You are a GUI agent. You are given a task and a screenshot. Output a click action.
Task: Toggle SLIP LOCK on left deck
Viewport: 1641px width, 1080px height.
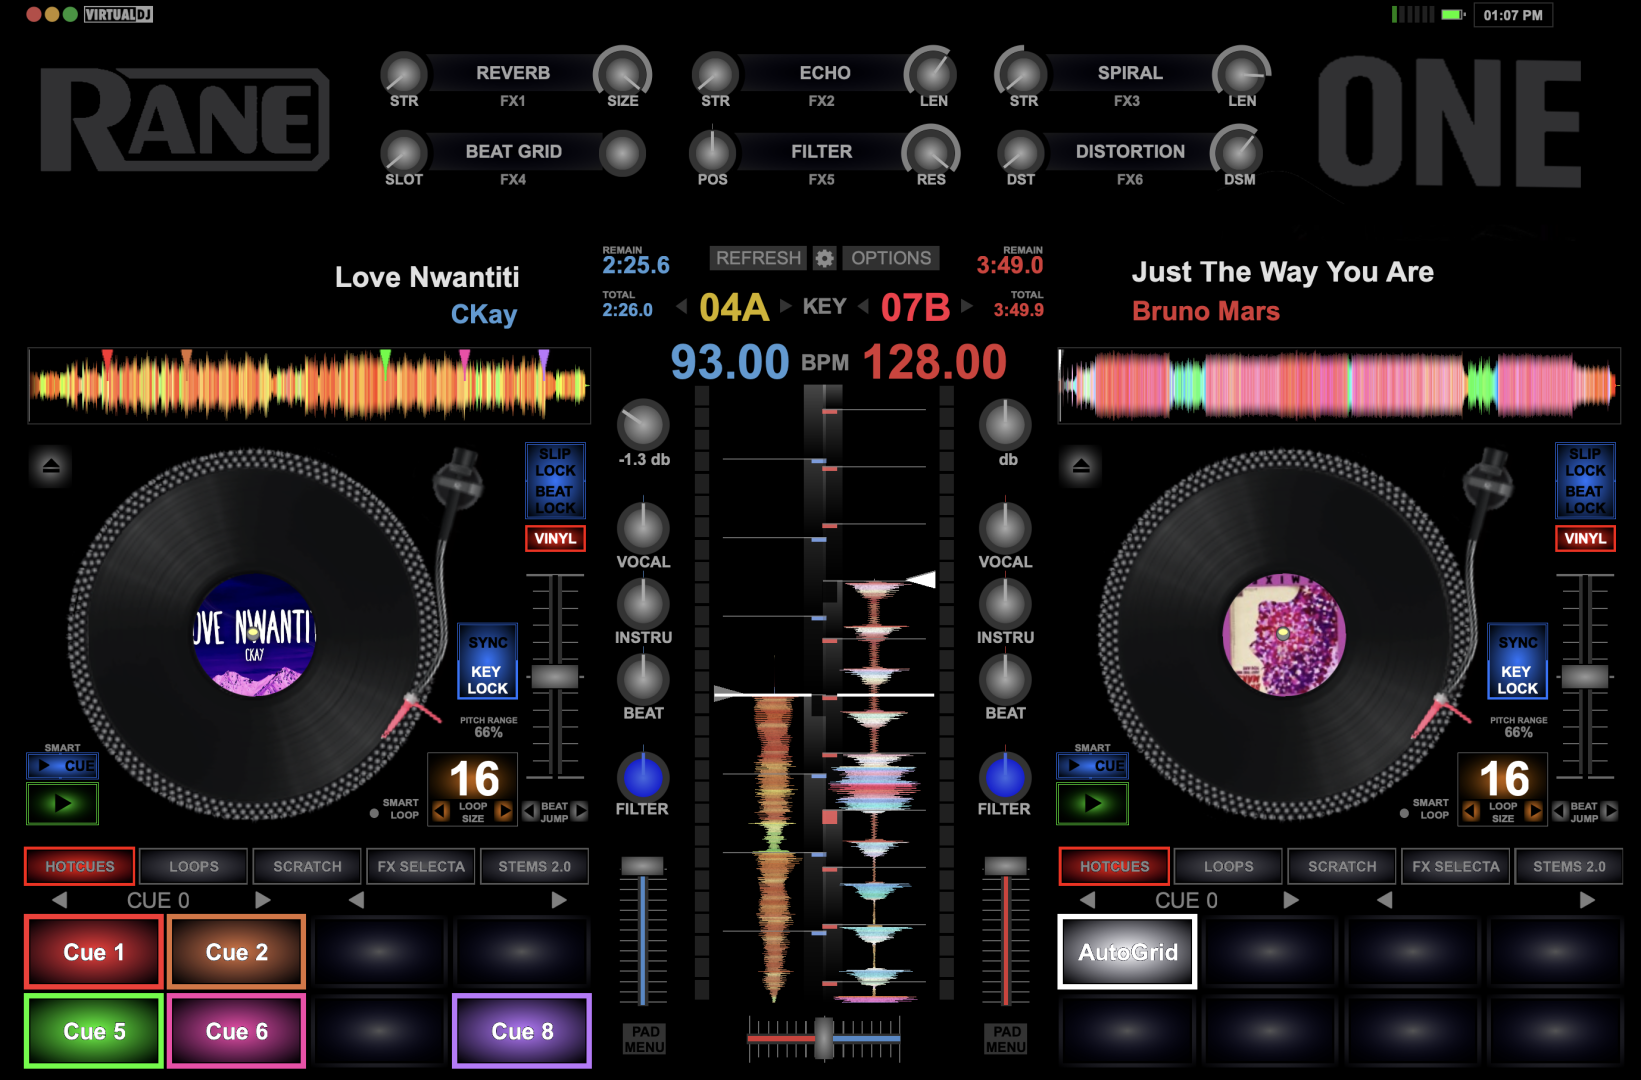555,462
